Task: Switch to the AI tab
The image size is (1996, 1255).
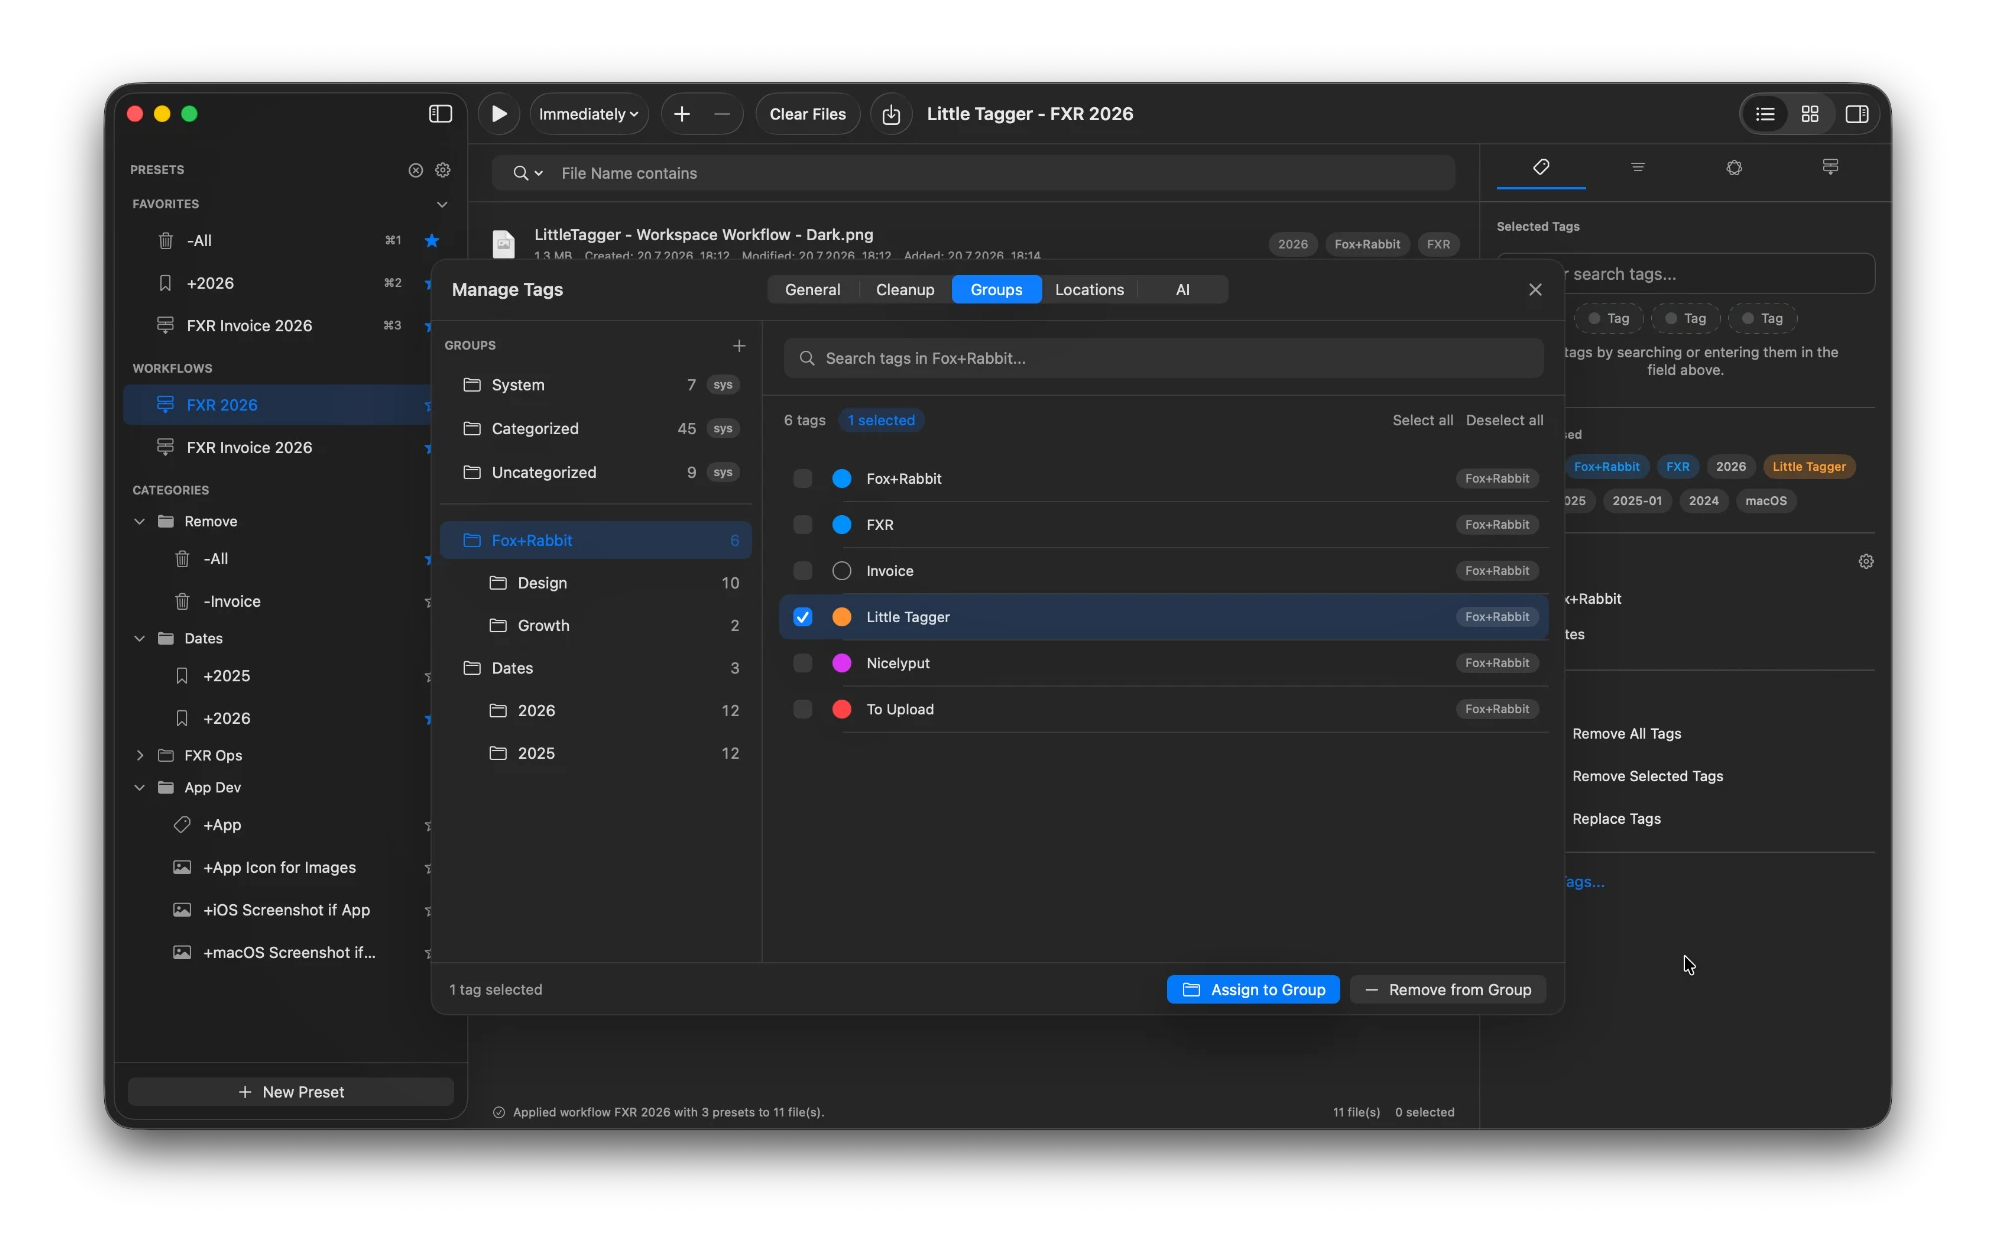Action: pyautogui.click(x=1183, y=290)
